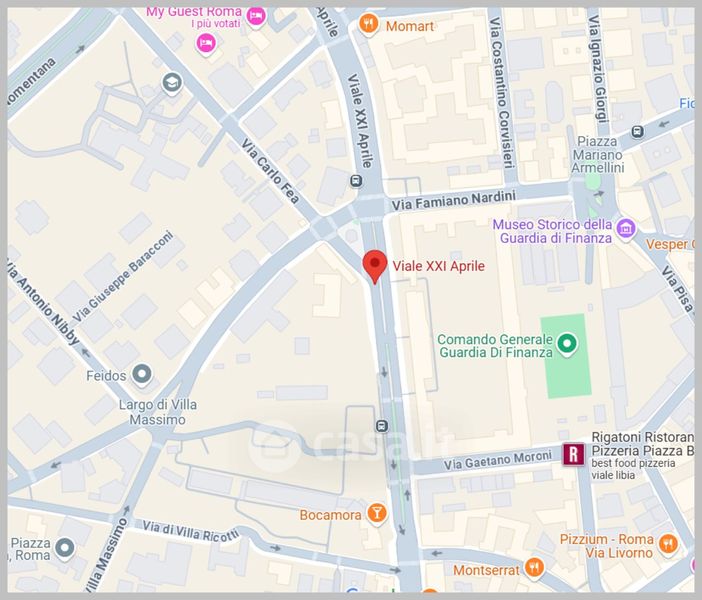Click the bus stop icon near Via Carlo Fea
Image resolution: width=702 pixels, height=600 pixels.
(356, 181)
